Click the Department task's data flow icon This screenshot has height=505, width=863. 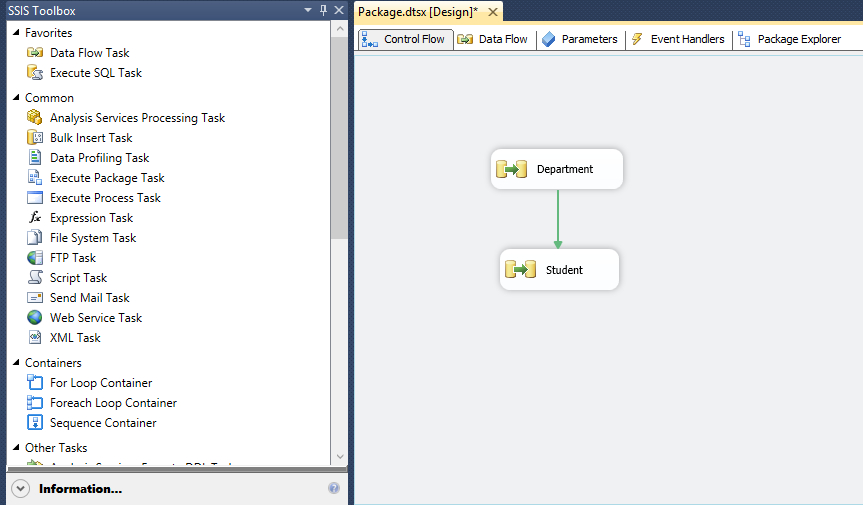(511, 169)
